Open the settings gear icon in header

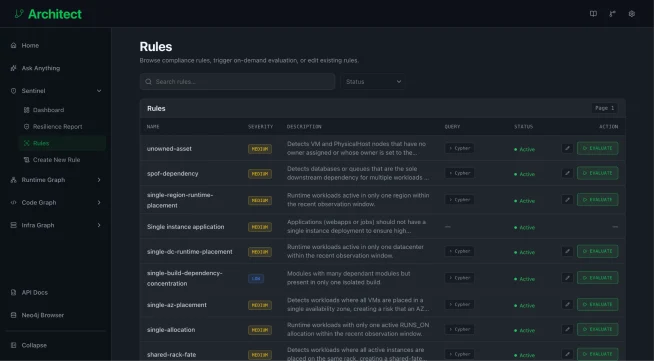pyautogui.click(x=632, y=14)
